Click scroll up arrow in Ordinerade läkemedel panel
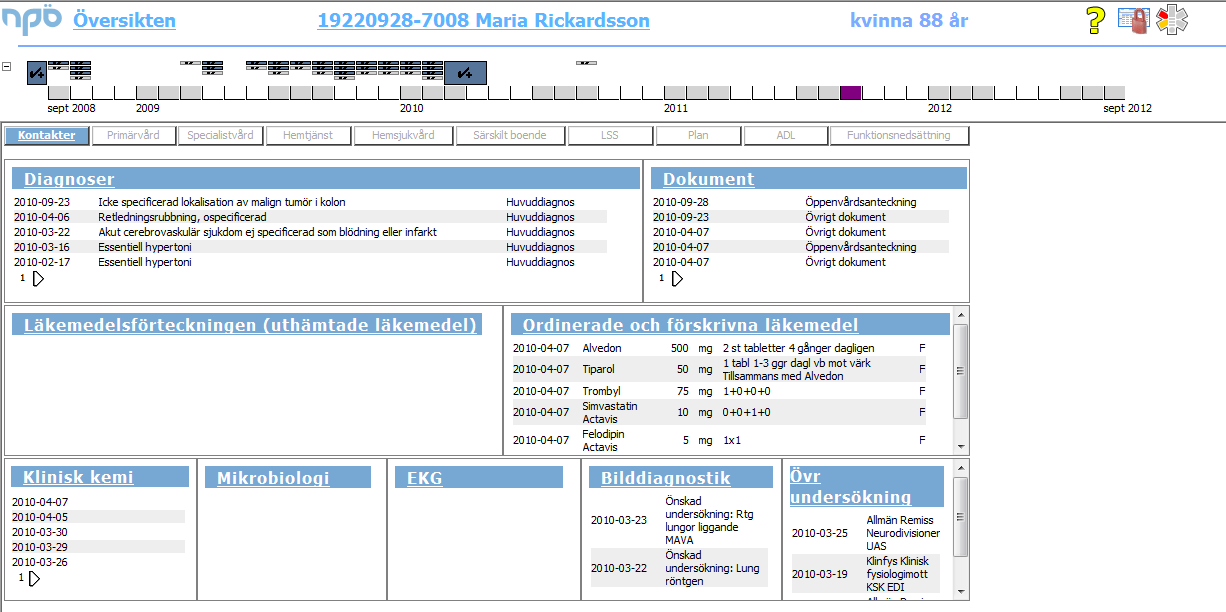The width and height of the screenshot is (1226, 612). 960,316
